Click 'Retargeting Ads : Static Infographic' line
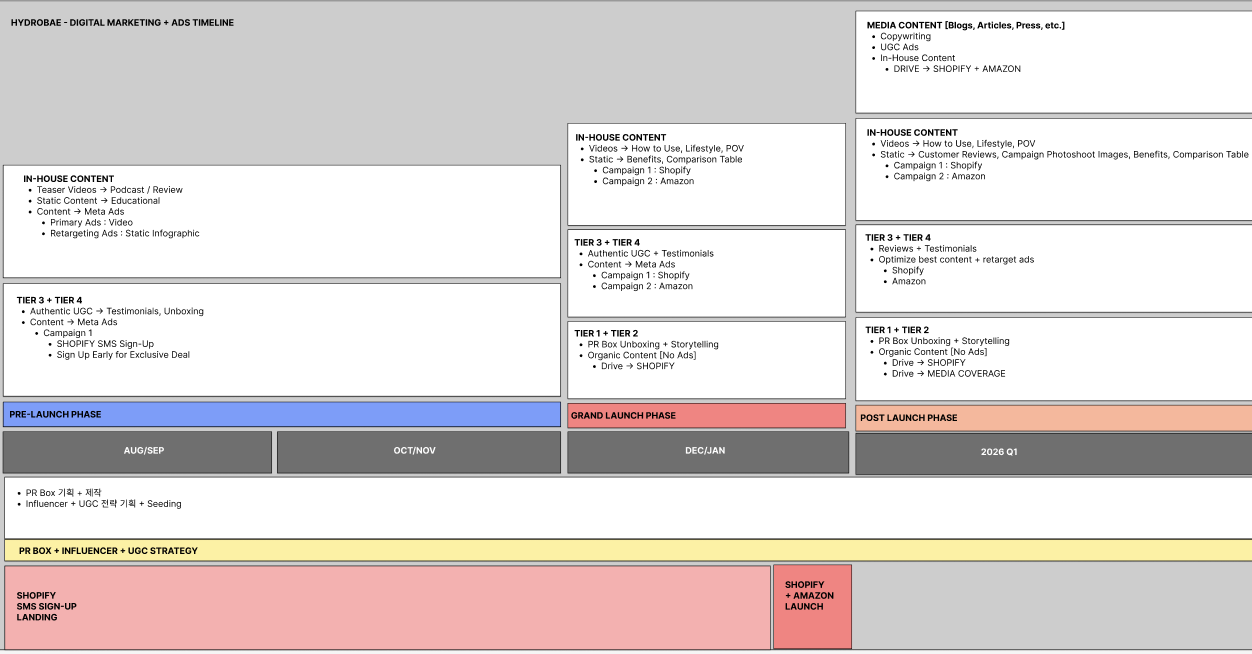The image size is (1252, 654). pos(124,234)
